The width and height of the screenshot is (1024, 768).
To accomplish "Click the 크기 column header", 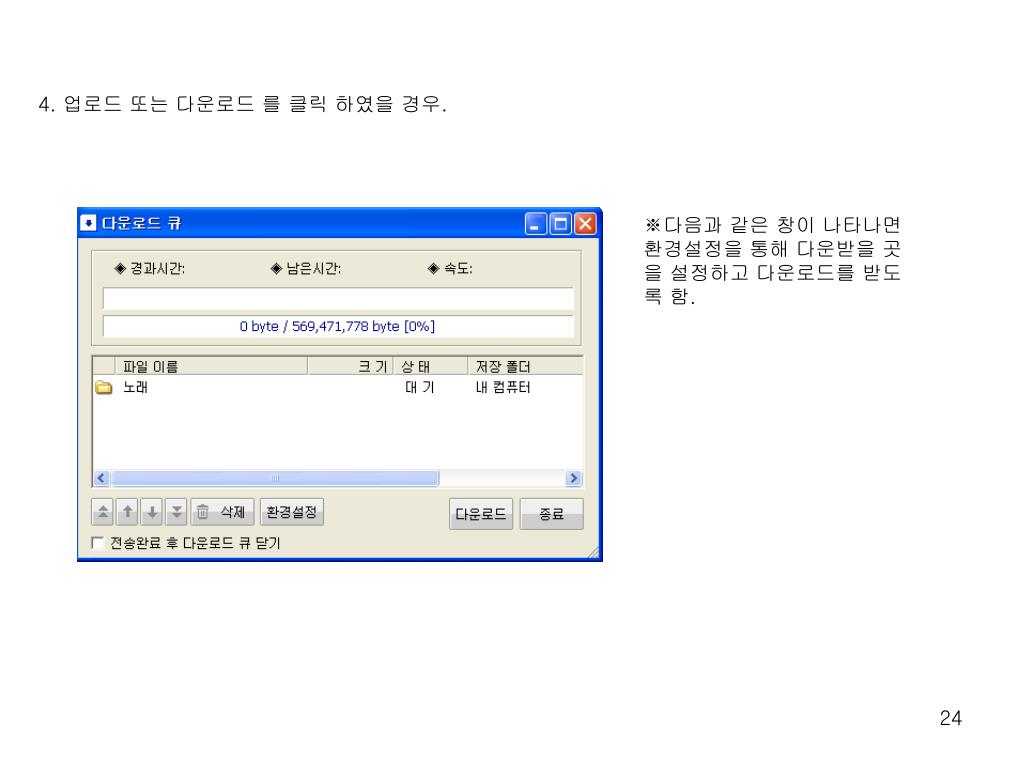I will click(350, 366).
